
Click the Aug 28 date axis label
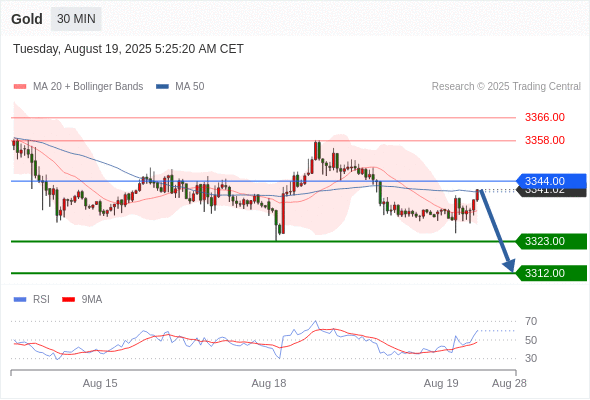(509, 383)
